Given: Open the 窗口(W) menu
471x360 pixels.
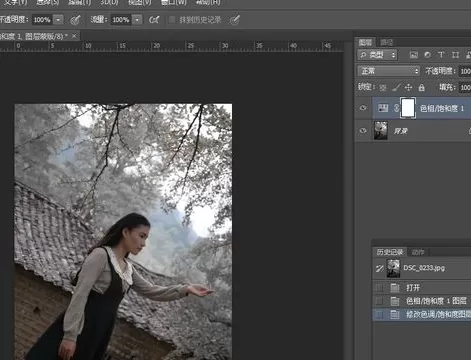Looking at the screenshot, I should point(173,2).
